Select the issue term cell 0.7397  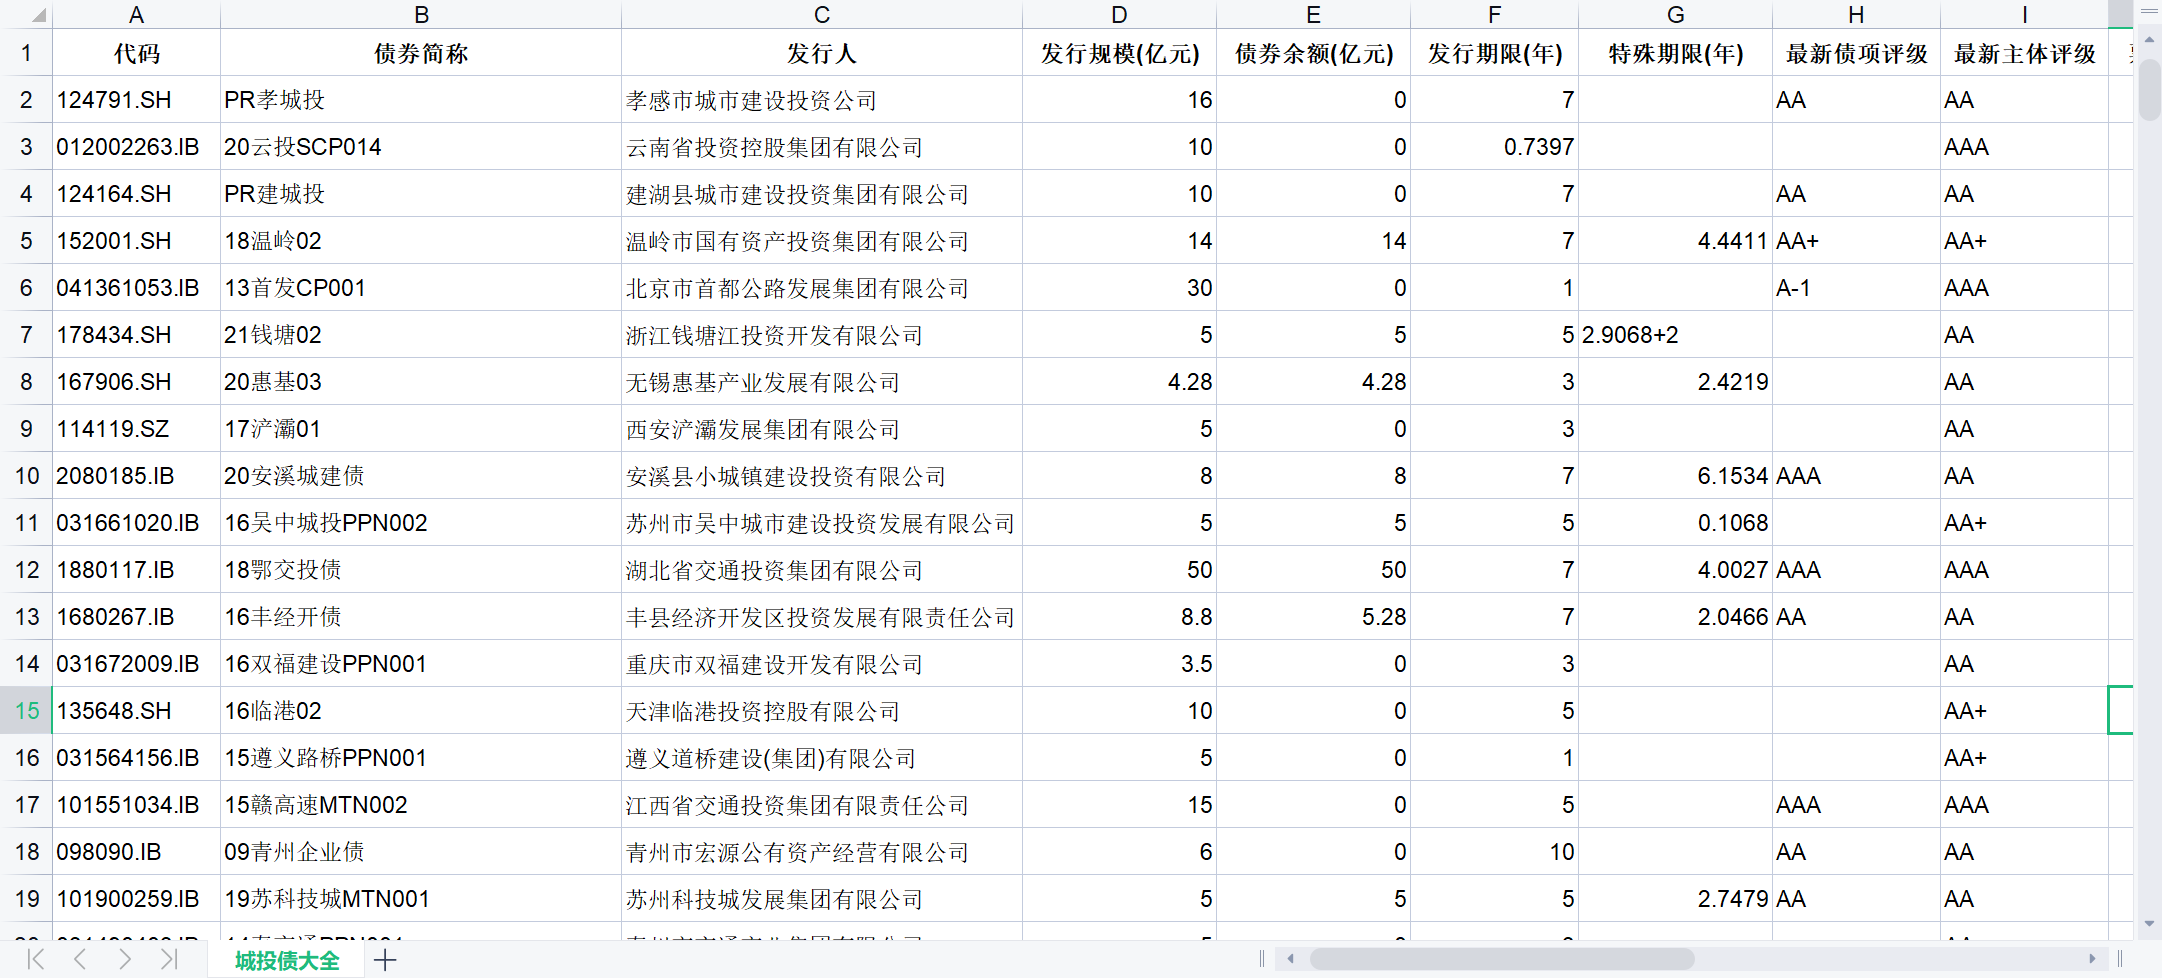[x=1495, y=147]
